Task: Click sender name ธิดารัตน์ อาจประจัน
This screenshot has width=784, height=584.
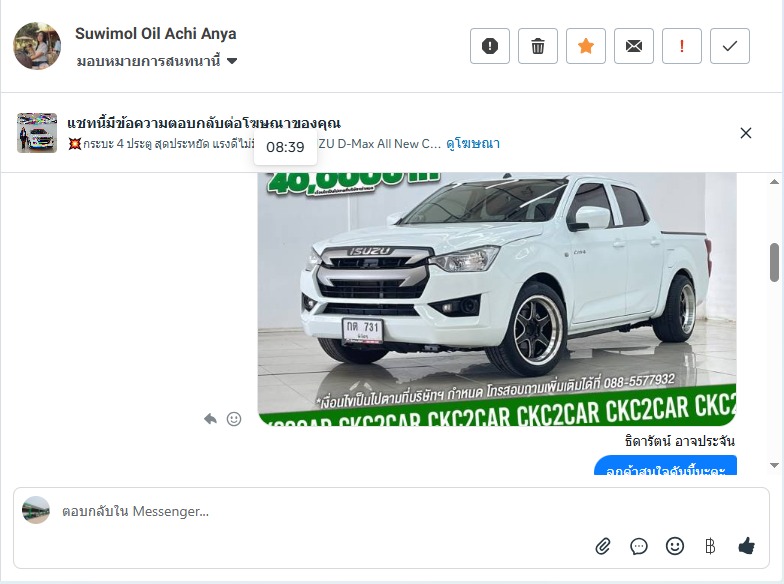Action: (680, 441)
